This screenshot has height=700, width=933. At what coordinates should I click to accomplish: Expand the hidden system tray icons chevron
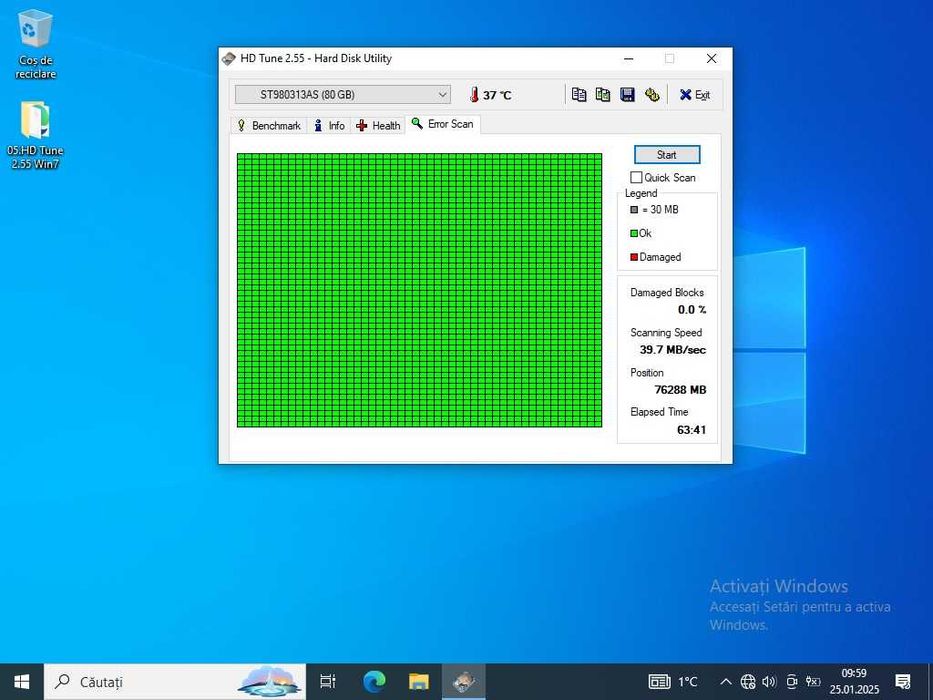point(725,682)
